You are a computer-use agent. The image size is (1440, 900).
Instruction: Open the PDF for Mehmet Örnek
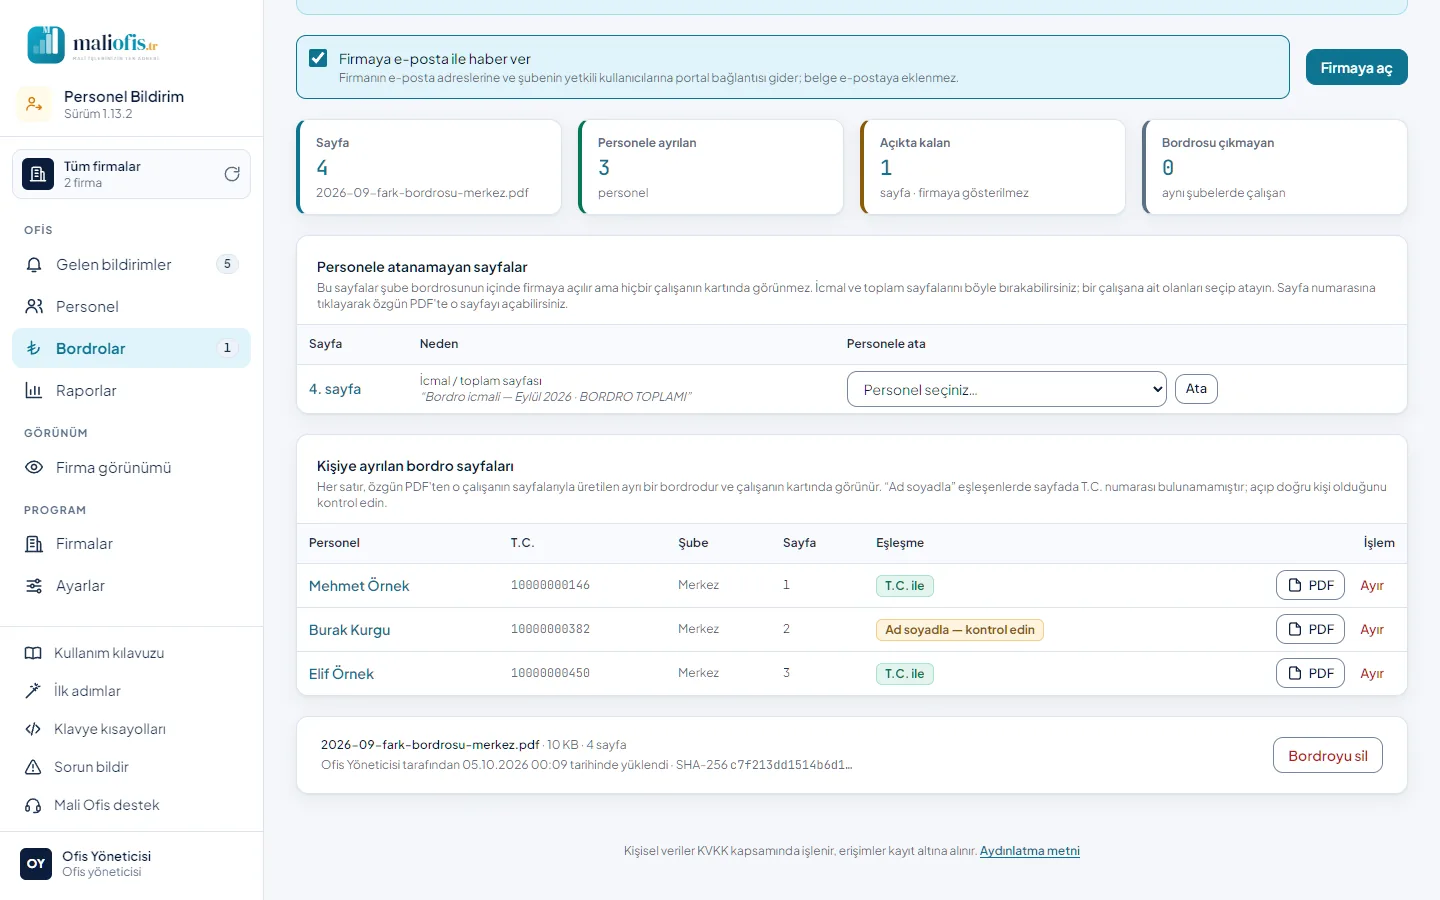click(1310, 586)
